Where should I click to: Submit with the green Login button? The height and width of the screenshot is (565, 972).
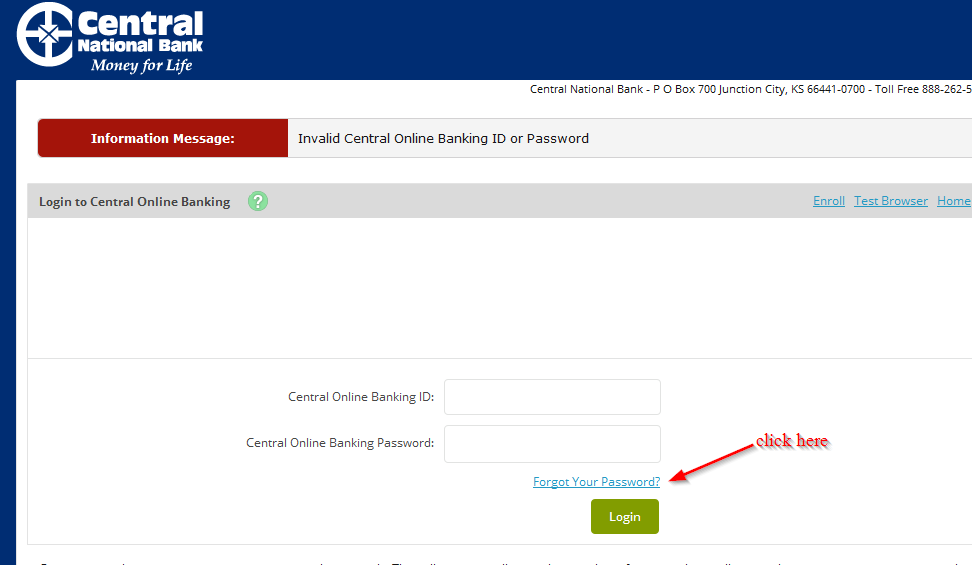pyautogui.click(x=625, y=517)
